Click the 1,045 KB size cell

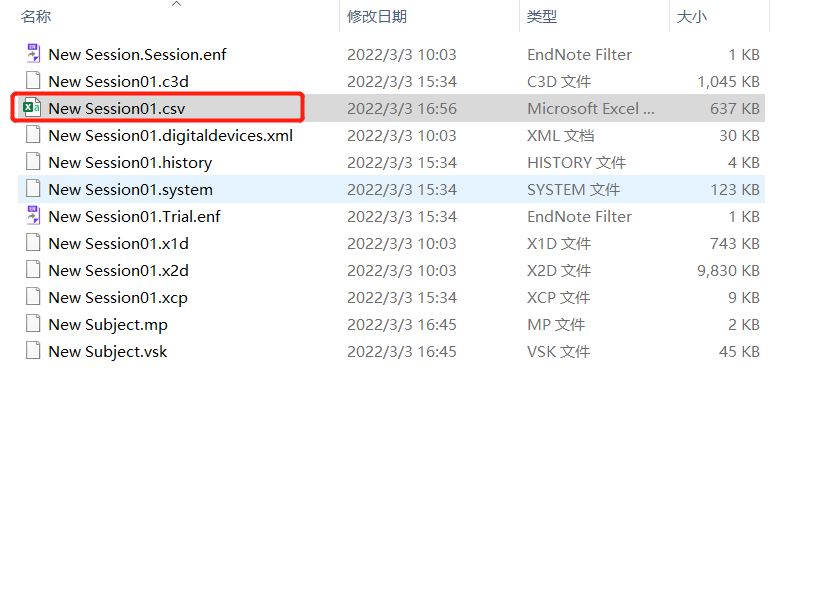[x=728, y=81]
